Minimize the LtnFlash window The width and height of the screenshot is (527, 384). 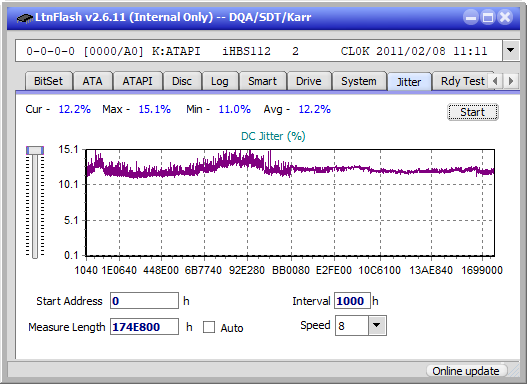click(x=471, y=17)
